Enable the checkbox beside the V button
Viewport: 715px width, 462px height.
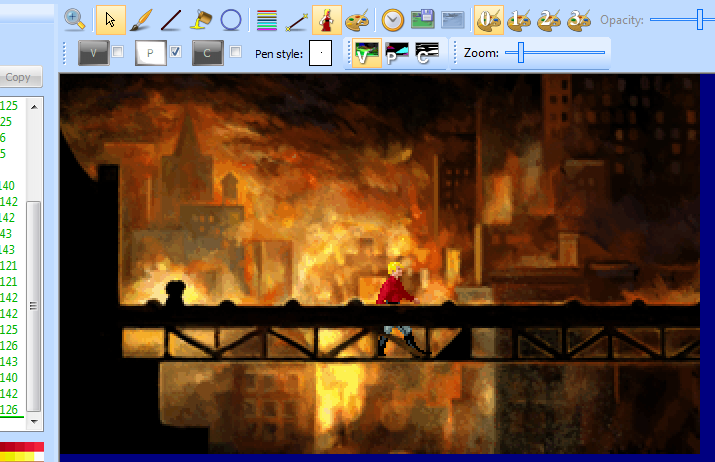coord(118,52)
